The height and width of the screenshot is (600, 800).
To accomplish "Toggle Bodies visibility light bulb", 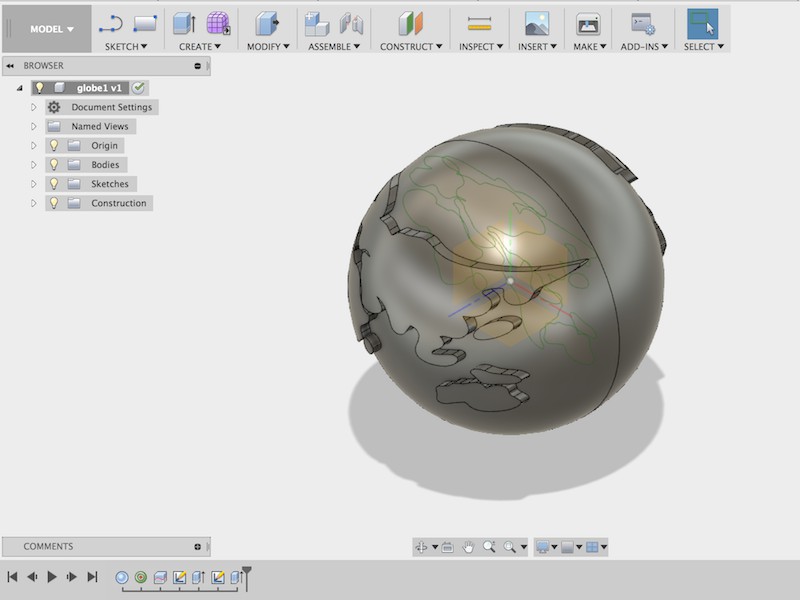I will click(x=54, y=164).
